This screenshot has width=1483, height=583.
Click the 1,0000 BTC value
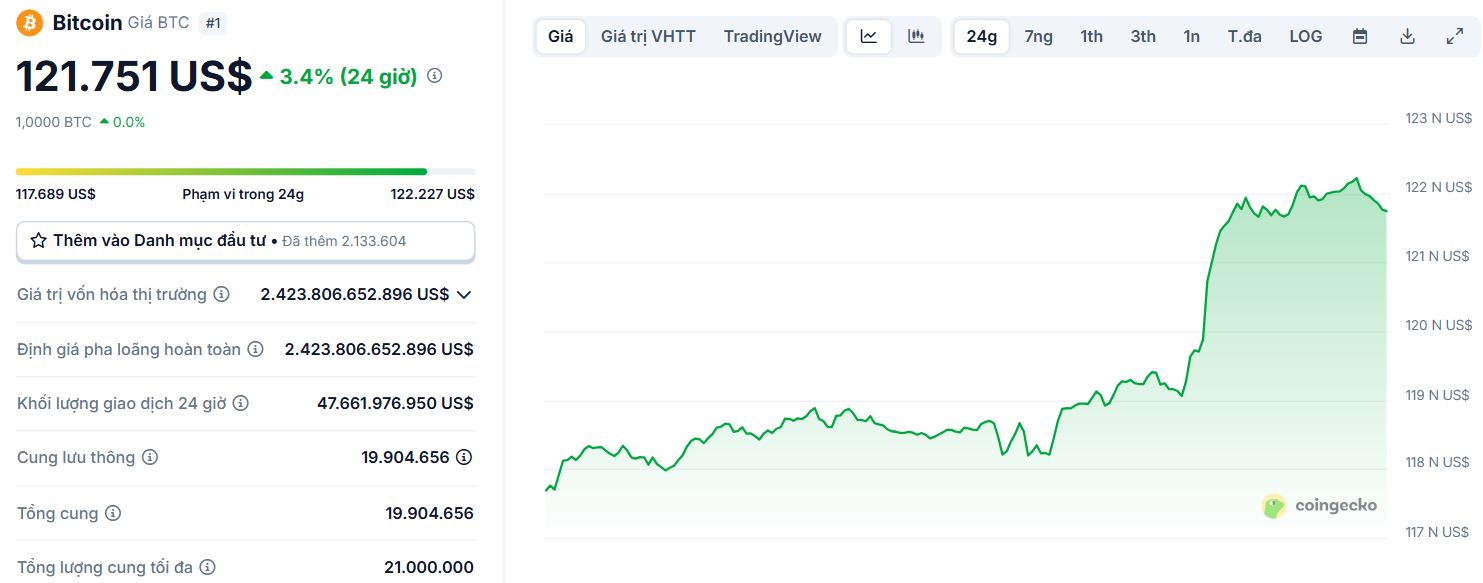coord(53,122)
